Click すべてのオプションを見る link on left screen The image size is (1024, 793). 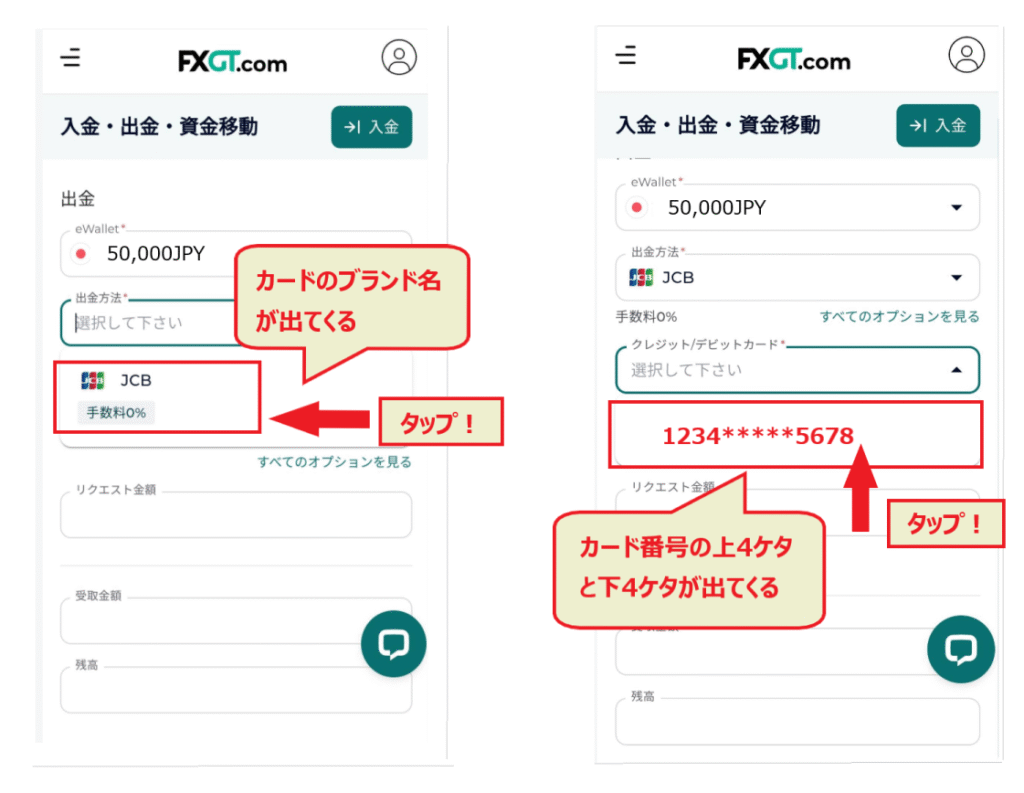coord(334,462)
